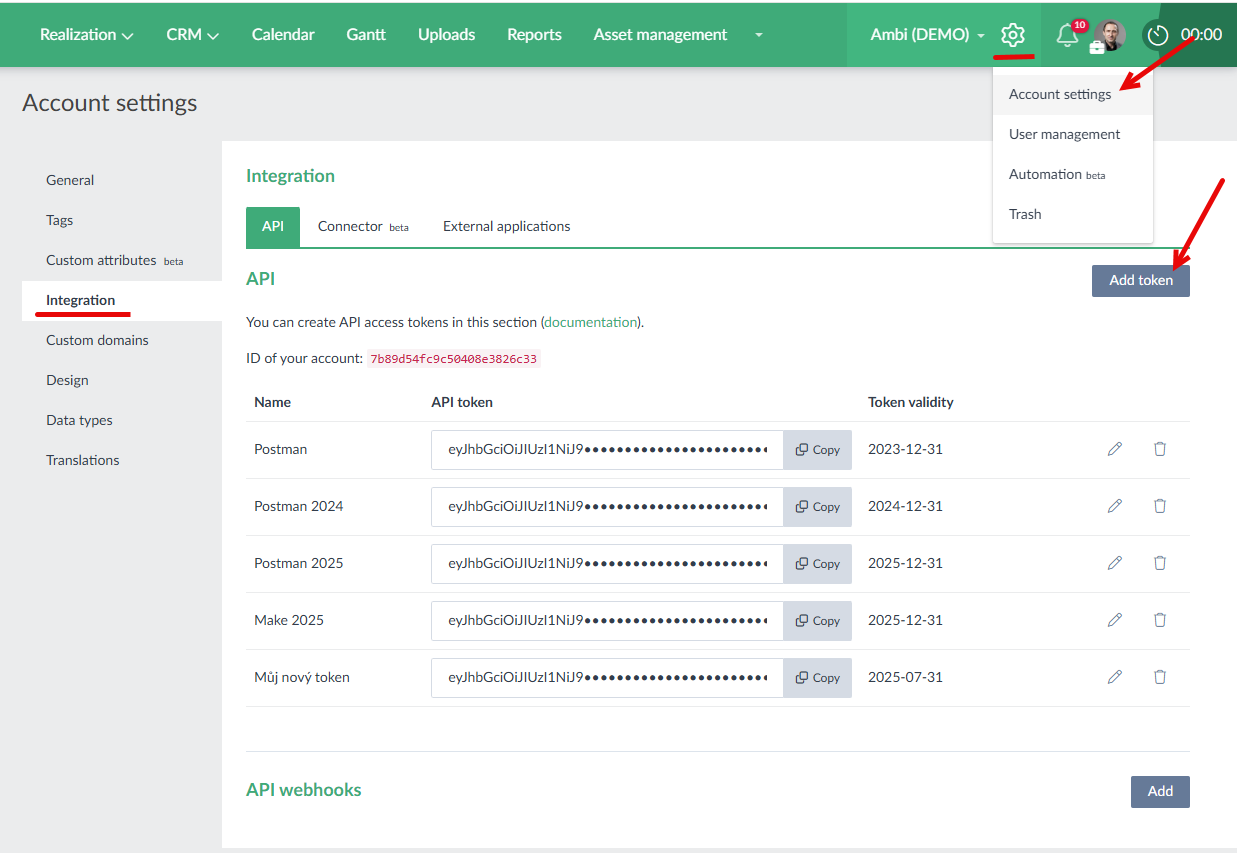Viewport: 1237px width, 853px height.
Task: Open the API documentation link
Action: pyautogui.click(x=591, y=322)
